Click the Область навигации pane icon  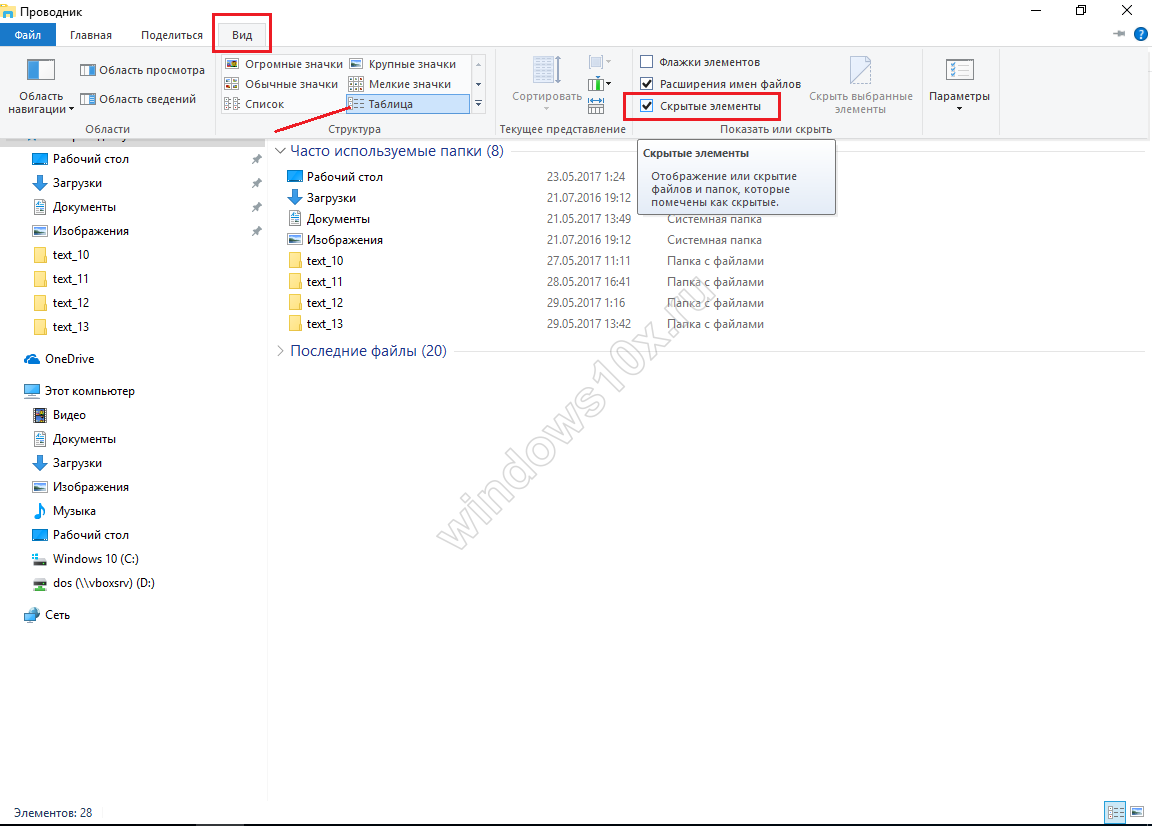coord(41,72)
